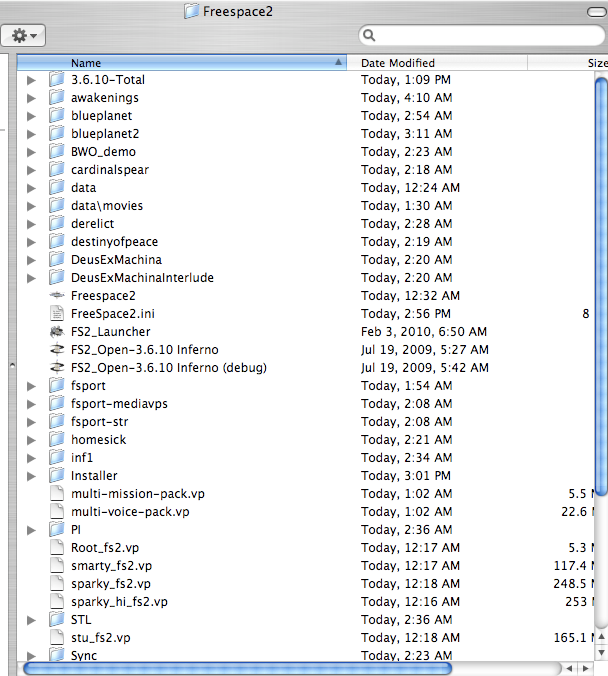Click the magnifying glass search icon

click(x=369, y=35)
